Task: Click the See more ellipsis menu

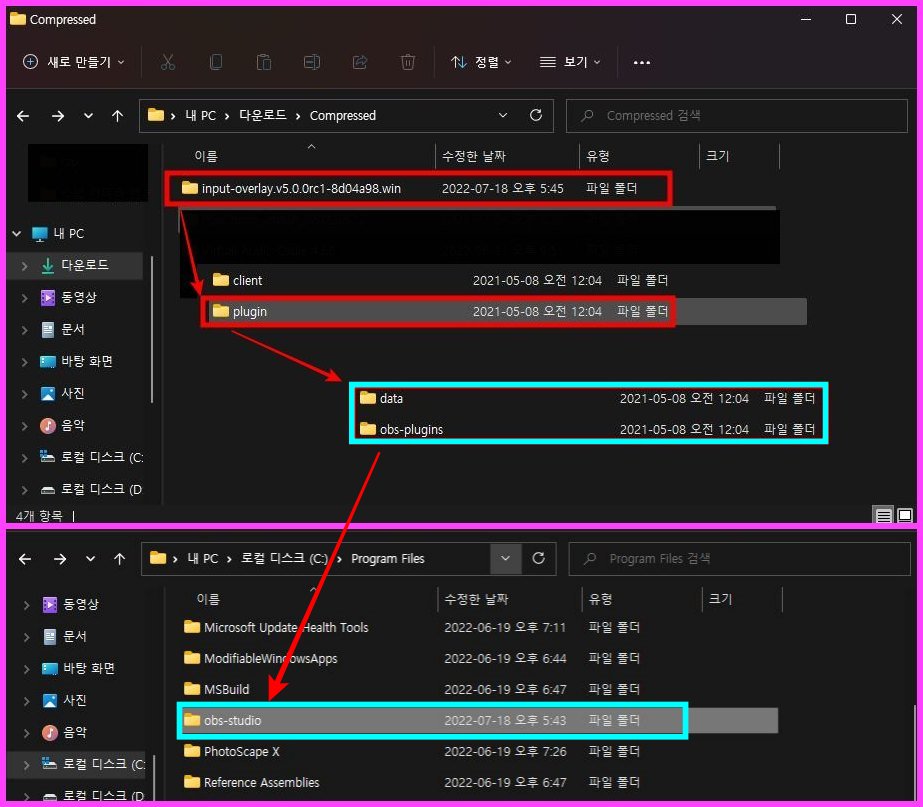Action: tap(641, 62)
